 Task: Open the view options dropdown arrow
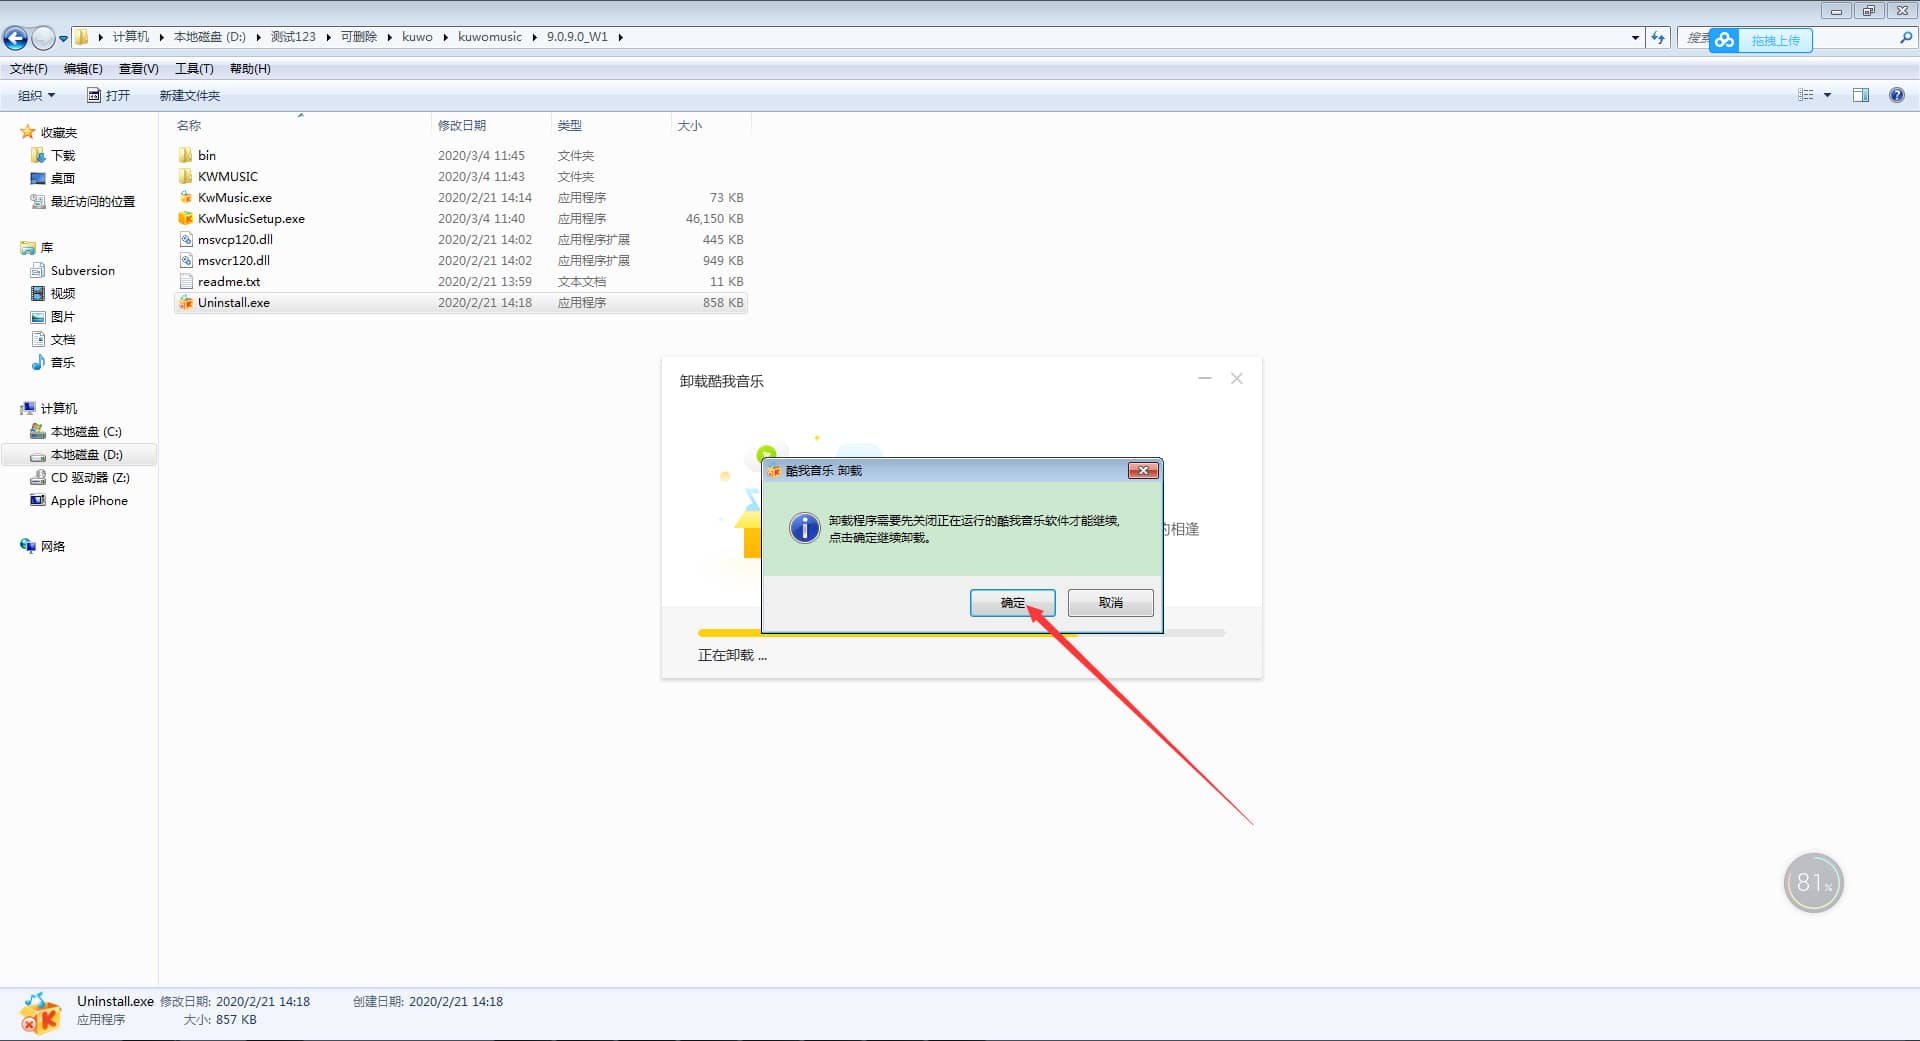click(1826, 95)
